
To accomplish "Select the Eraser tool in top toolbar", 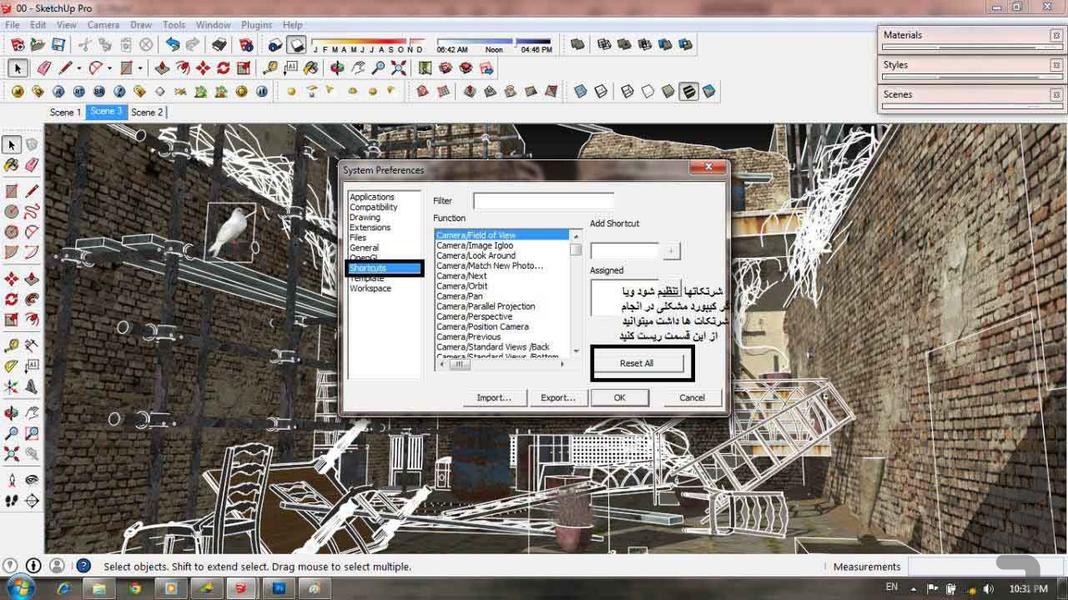I will coord(44,68).
